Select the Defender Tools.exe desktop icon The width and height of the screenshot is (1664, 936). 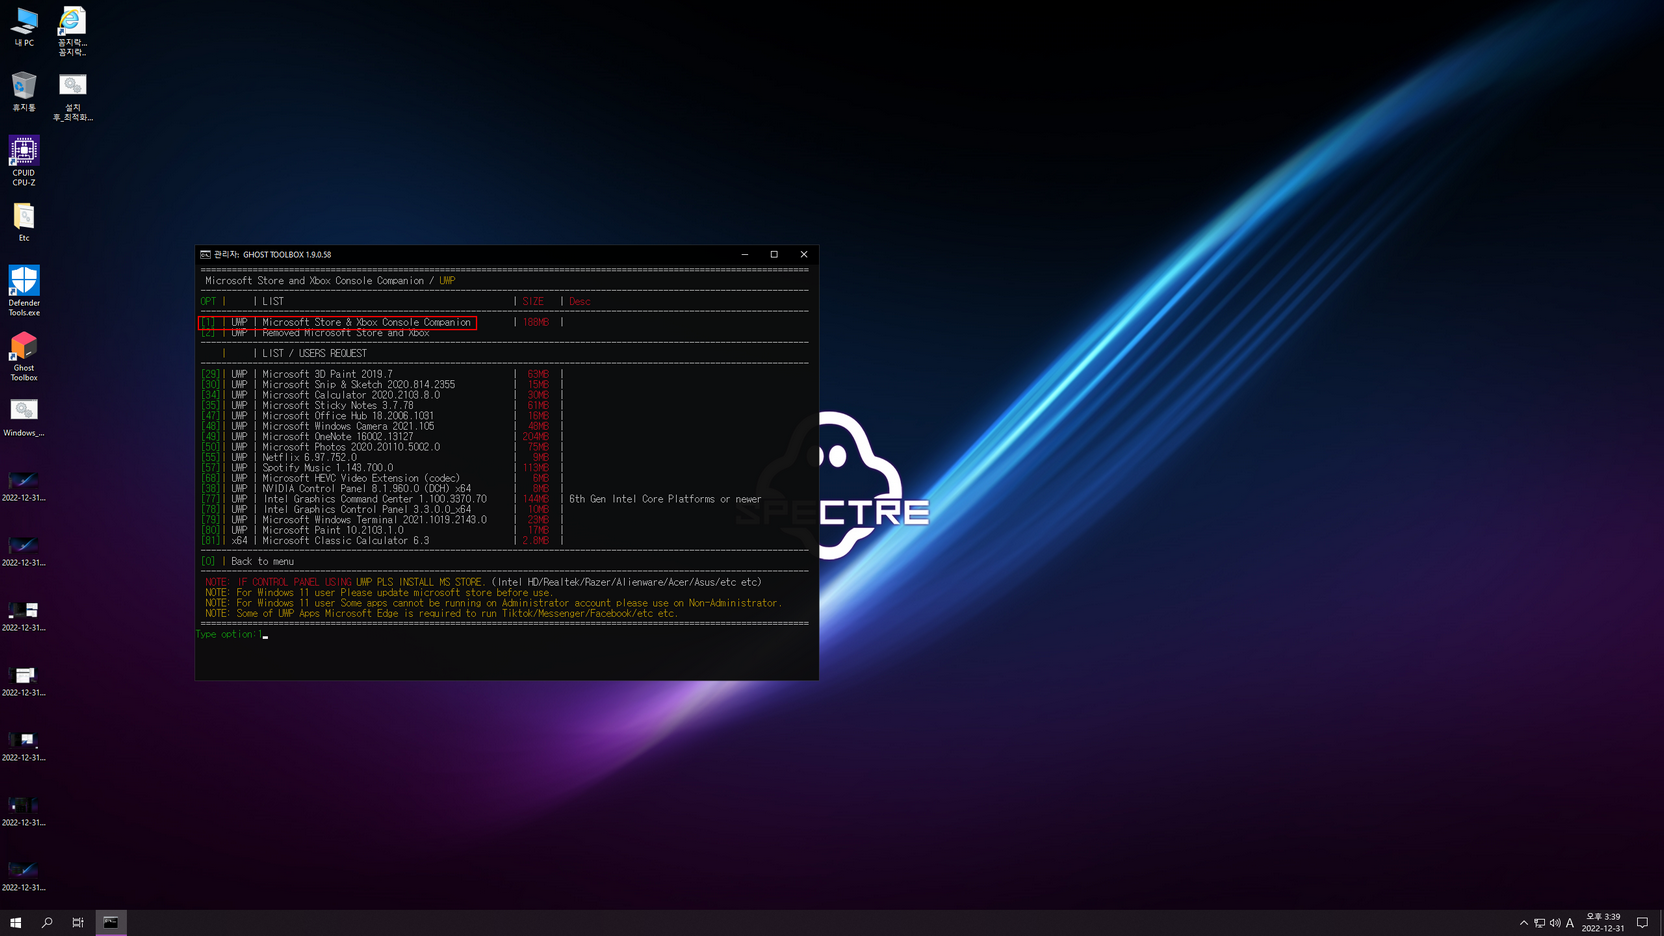[x=24, y=291]
